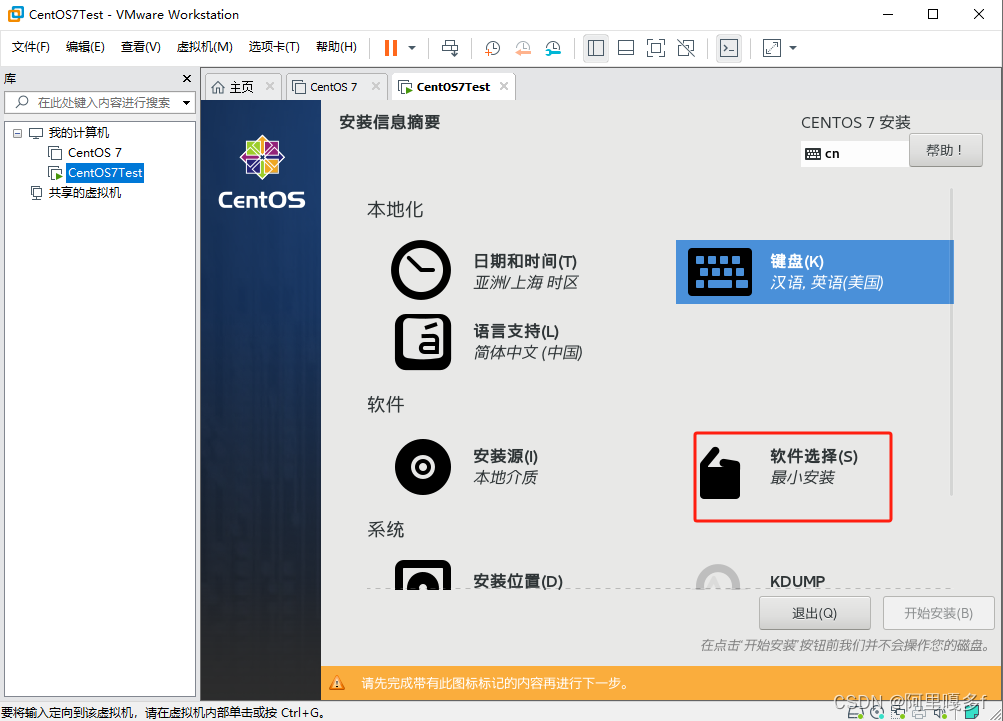Screen dimensions: 1003x721
Task: Open the library search filter dropdown
Action: point(186,101)
